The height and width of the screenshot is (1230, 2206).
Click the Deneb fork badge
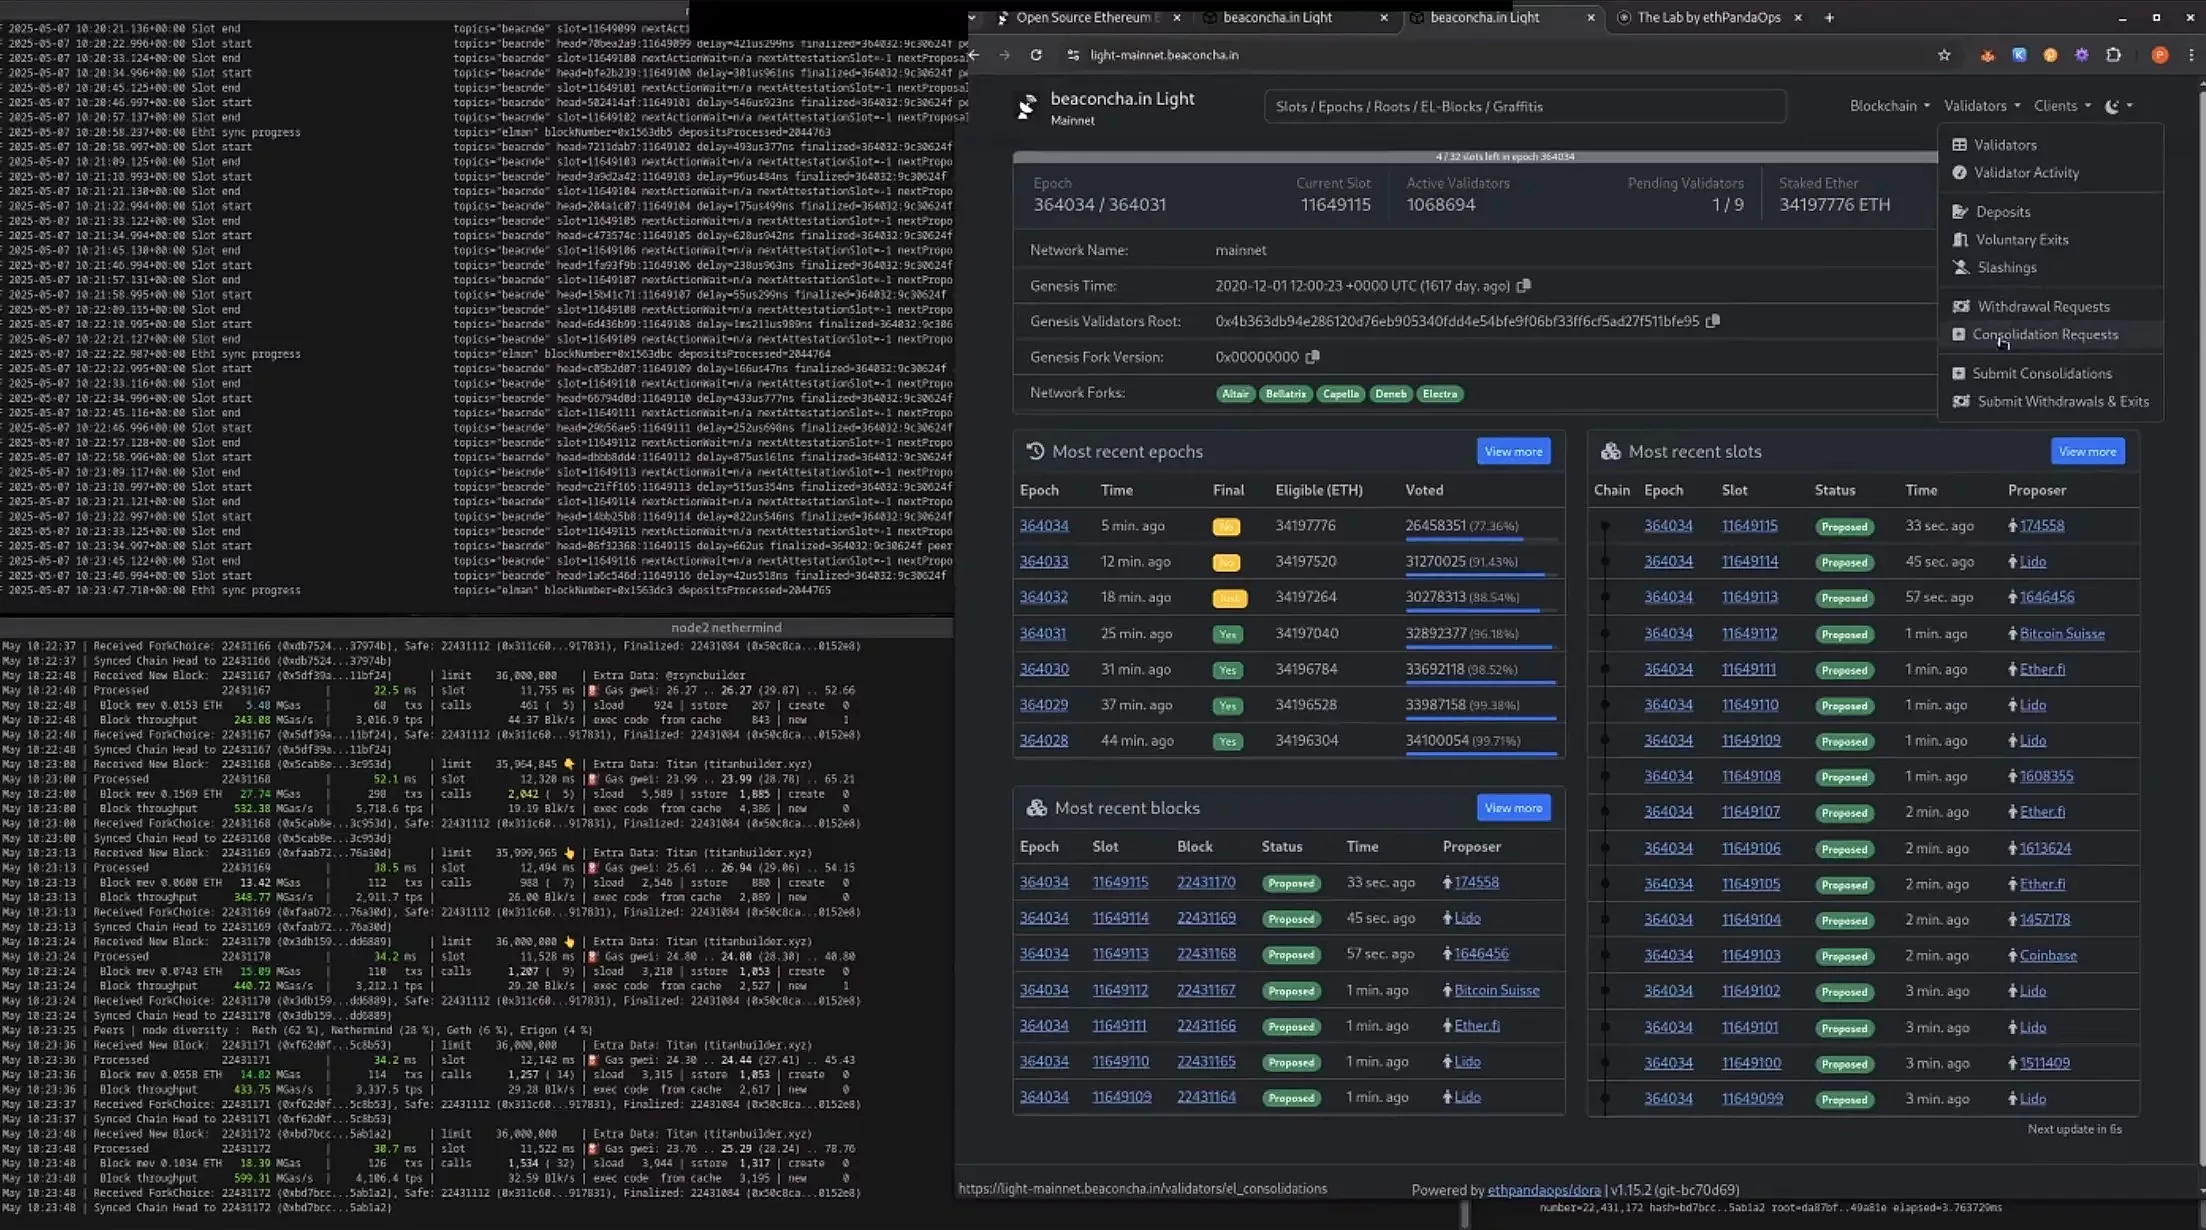(1390, 394)
